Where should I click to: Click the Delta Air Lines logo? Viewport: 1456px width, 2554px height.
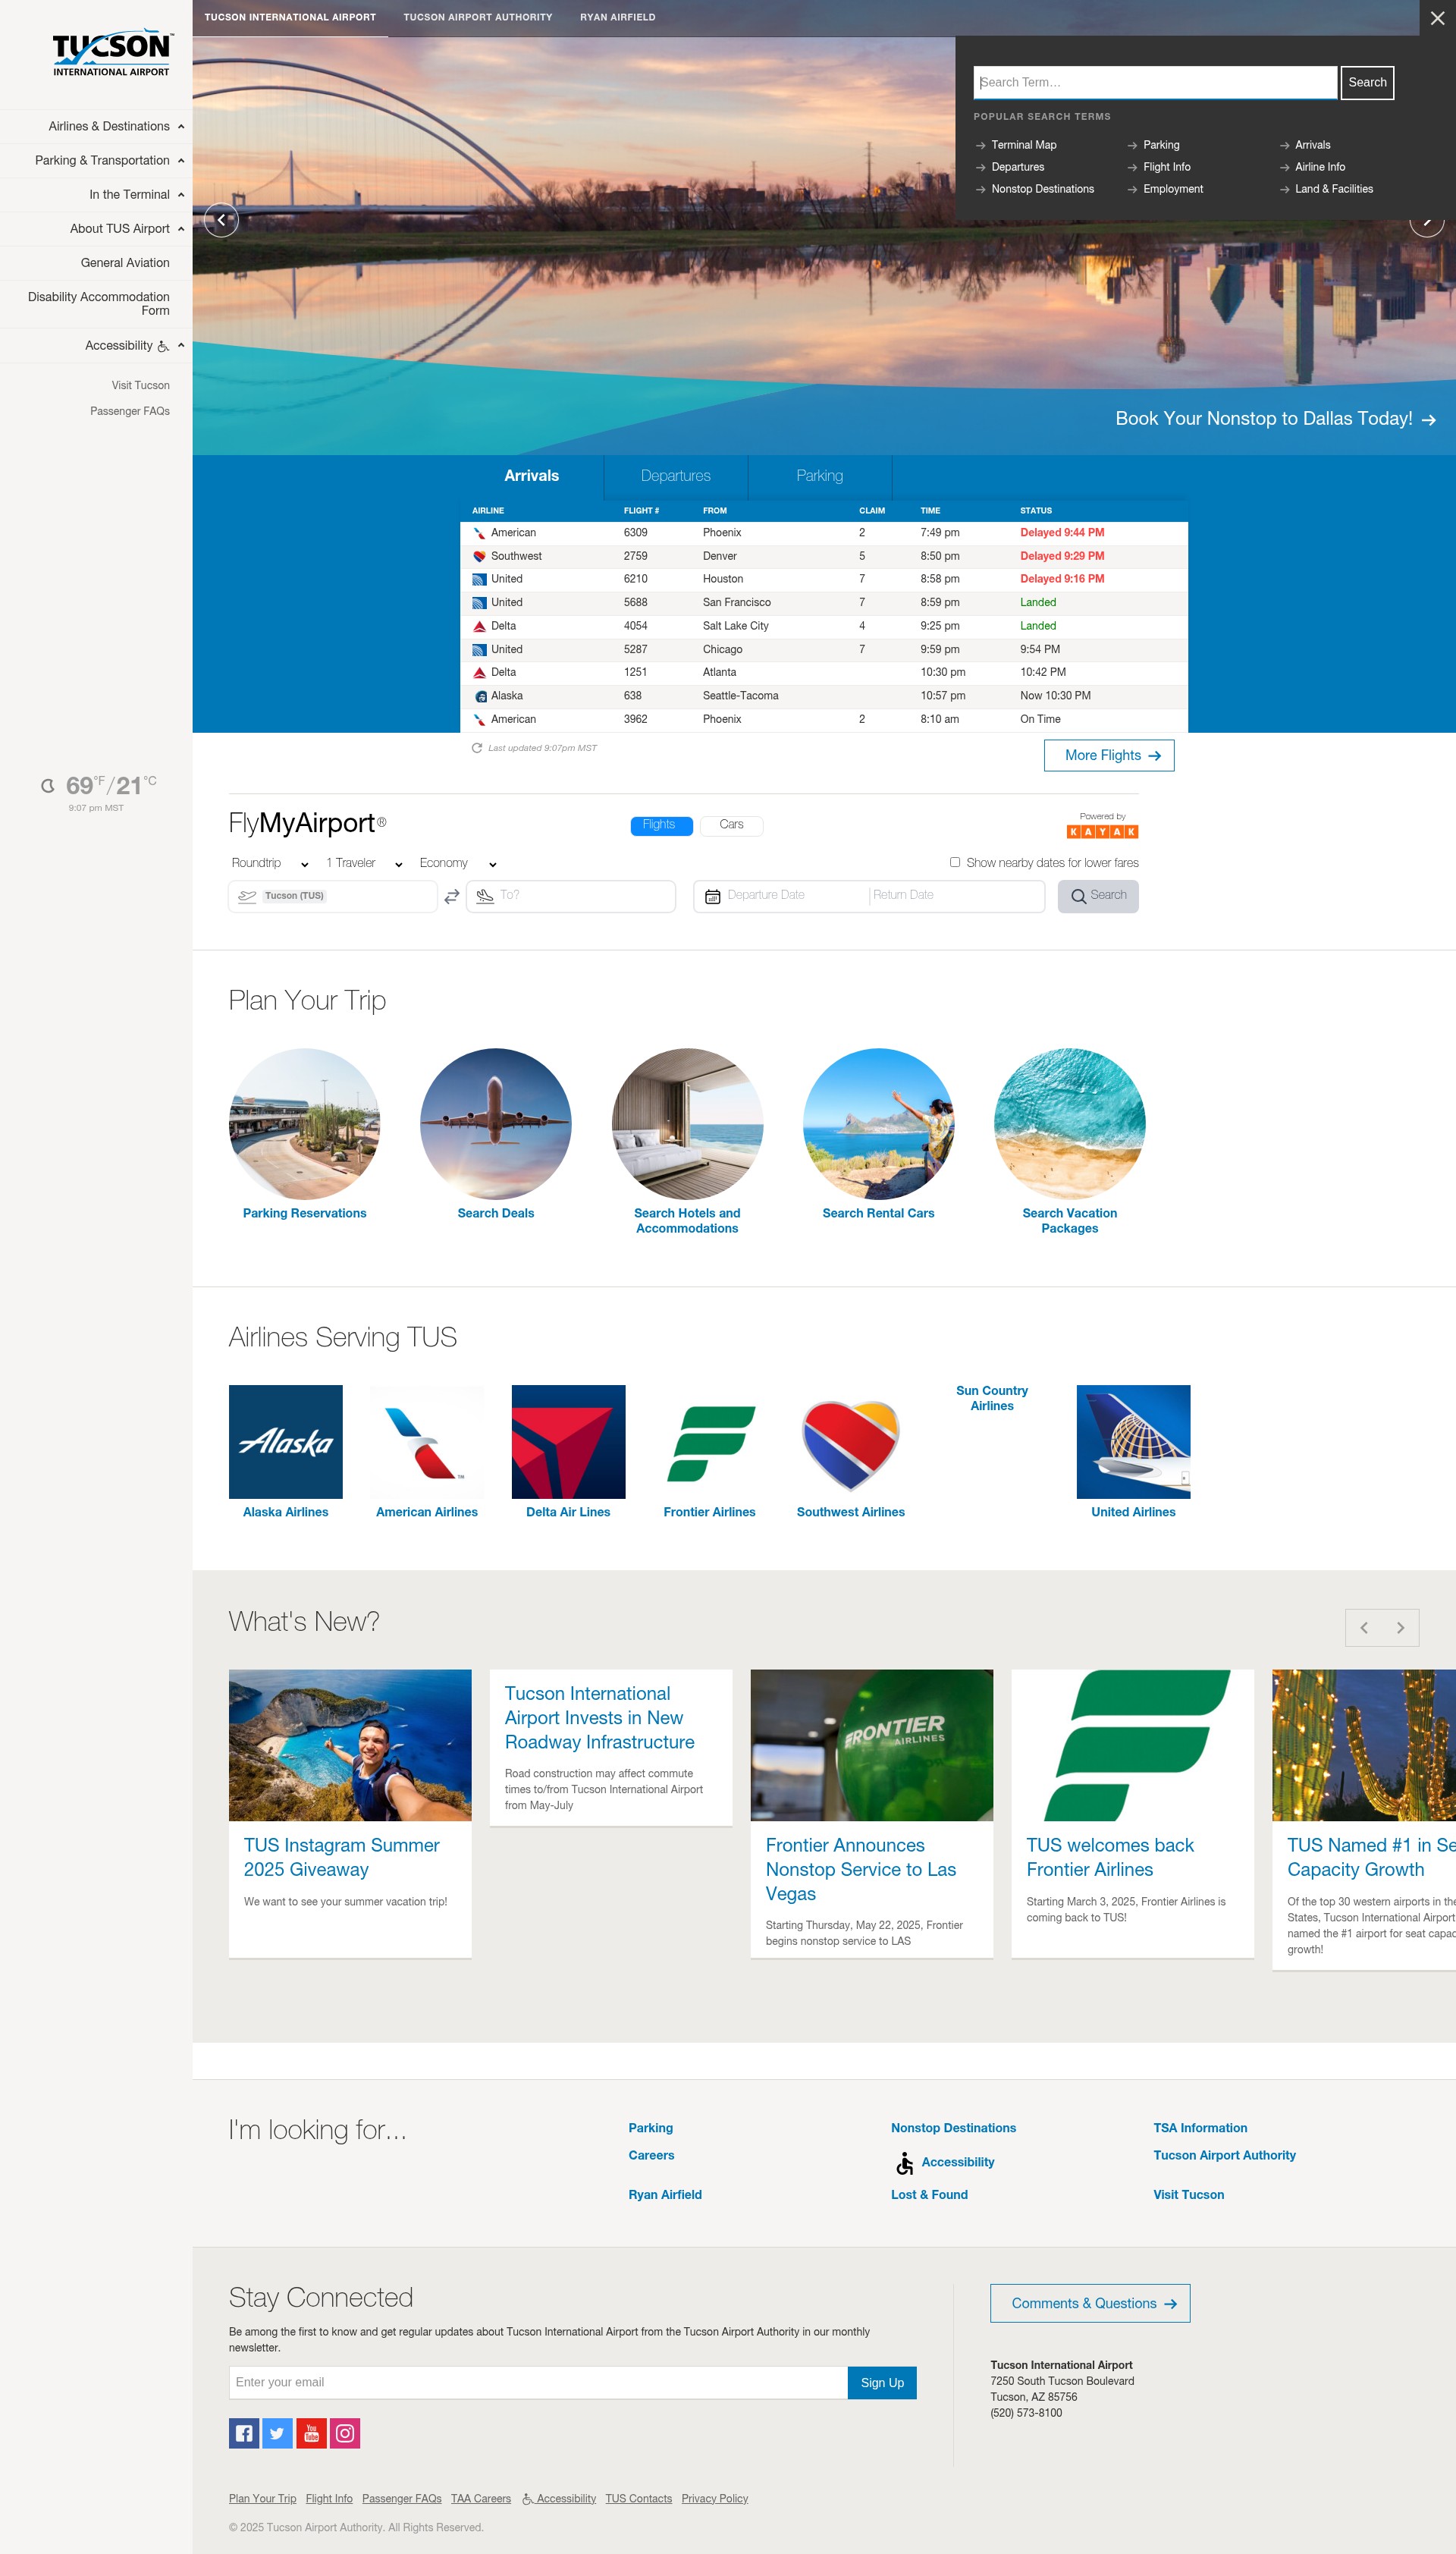click(568, 1441)
